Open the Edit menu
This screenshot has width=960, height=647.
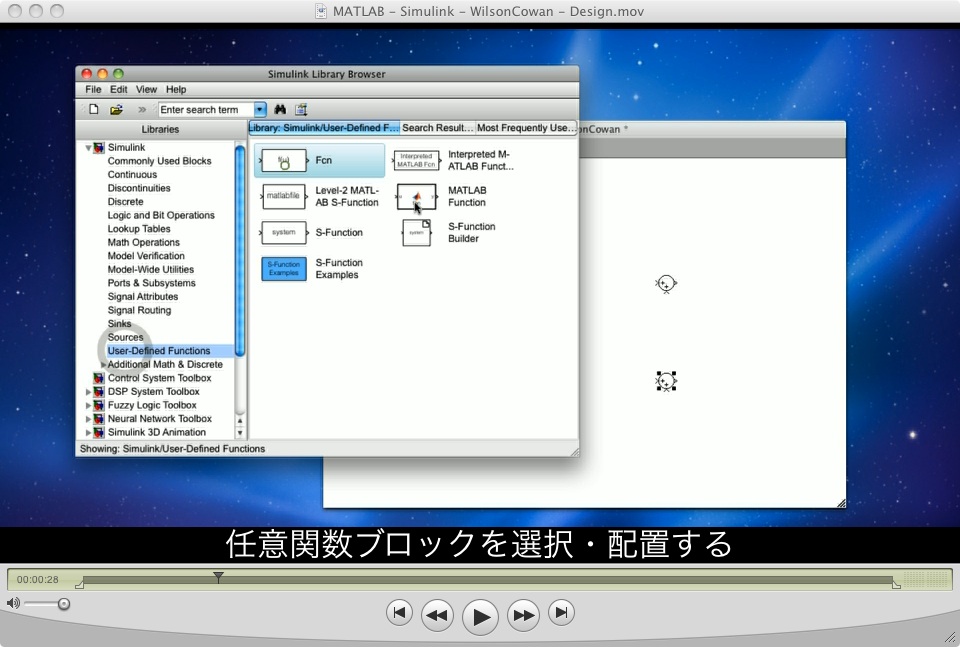[119, 90]
